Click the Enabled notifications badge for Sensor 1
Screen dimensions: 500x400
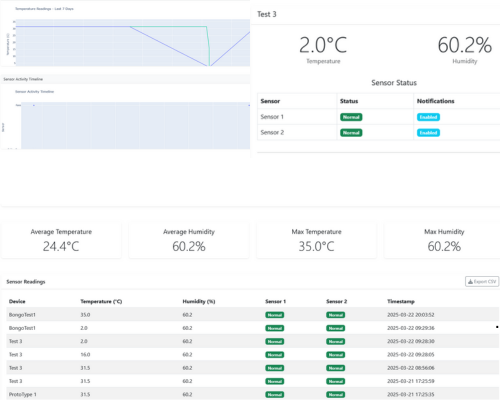pyautogui.click(x=428, y=117)
